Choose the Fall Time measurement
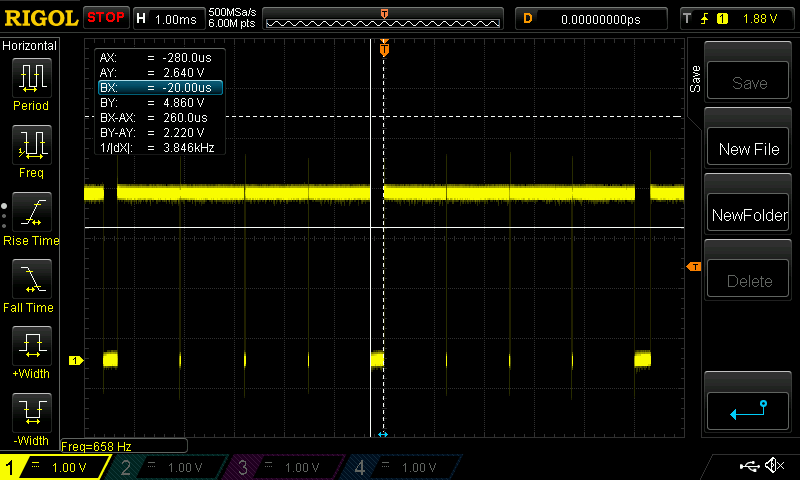The image size is (800, 480). point(31,286)
